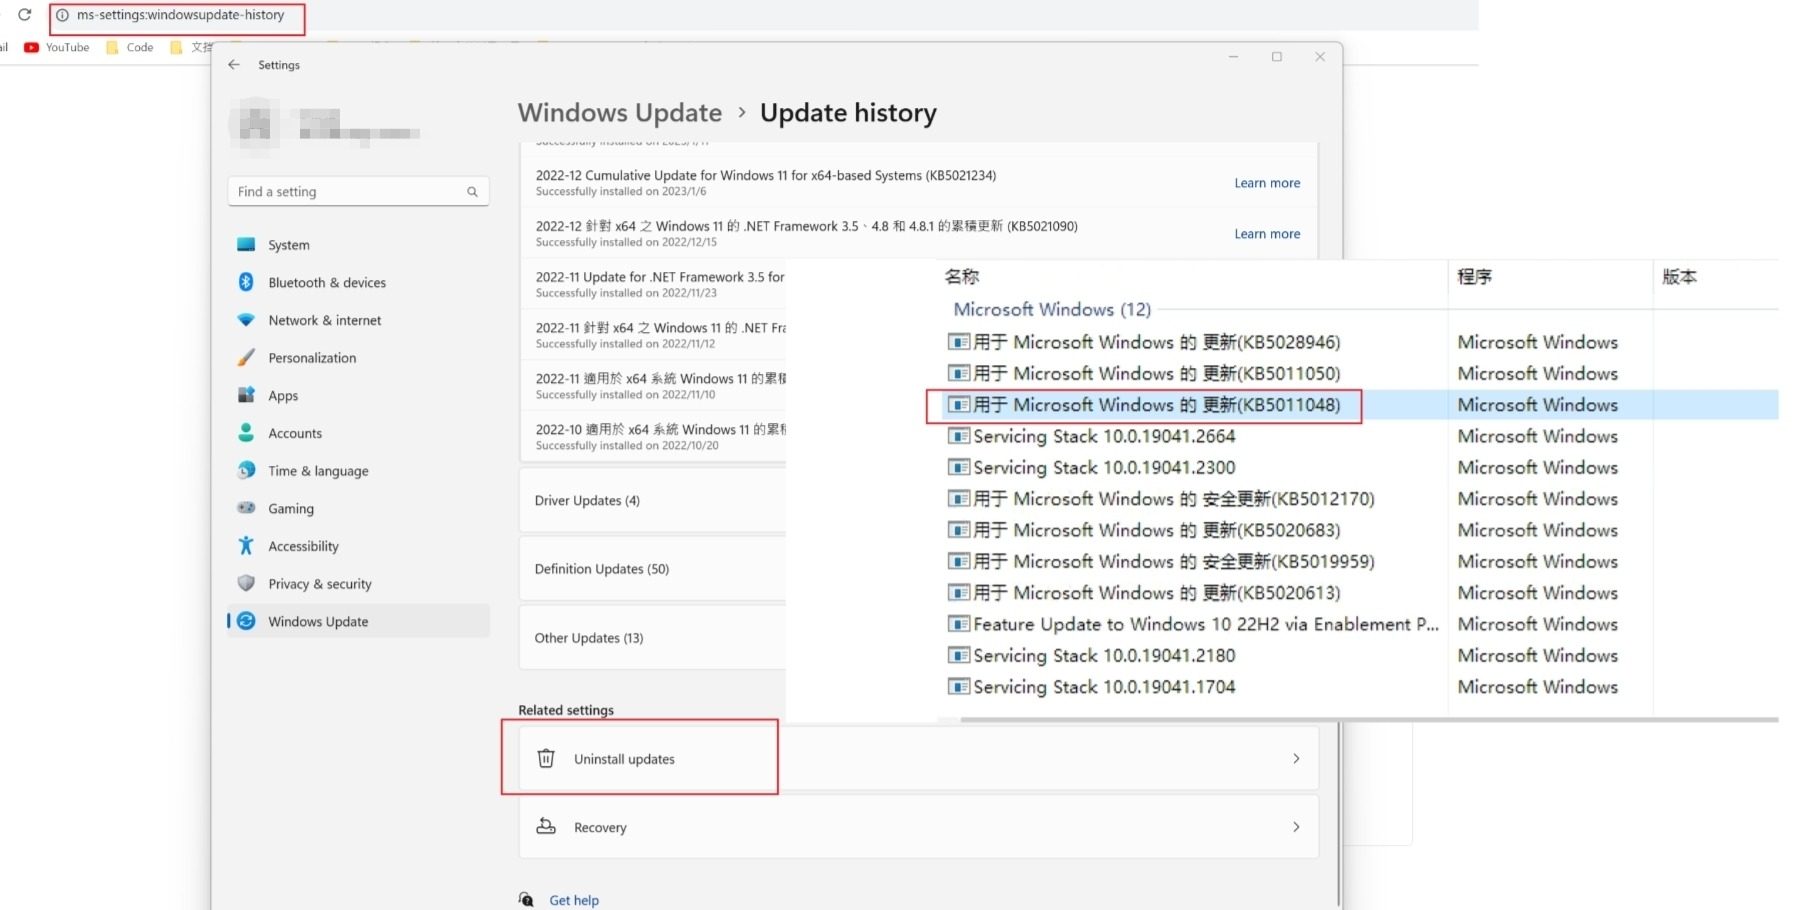Image resolution: width=1795 pixels, height=910 pixels.
Task: Click the Privacy & security shield icon
Action: [246, 583]
